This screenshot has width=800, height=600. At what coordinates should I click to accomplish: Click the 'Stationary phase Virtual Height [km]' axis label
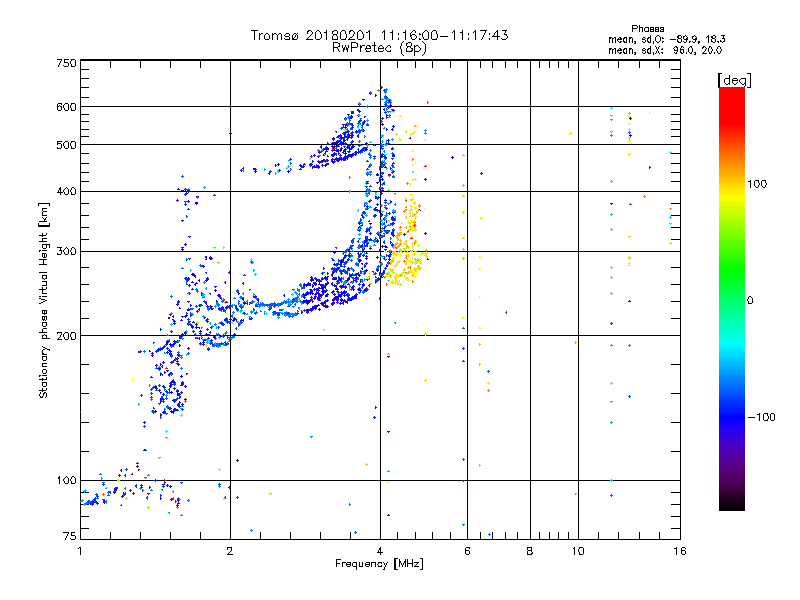[x=44, y=301]
